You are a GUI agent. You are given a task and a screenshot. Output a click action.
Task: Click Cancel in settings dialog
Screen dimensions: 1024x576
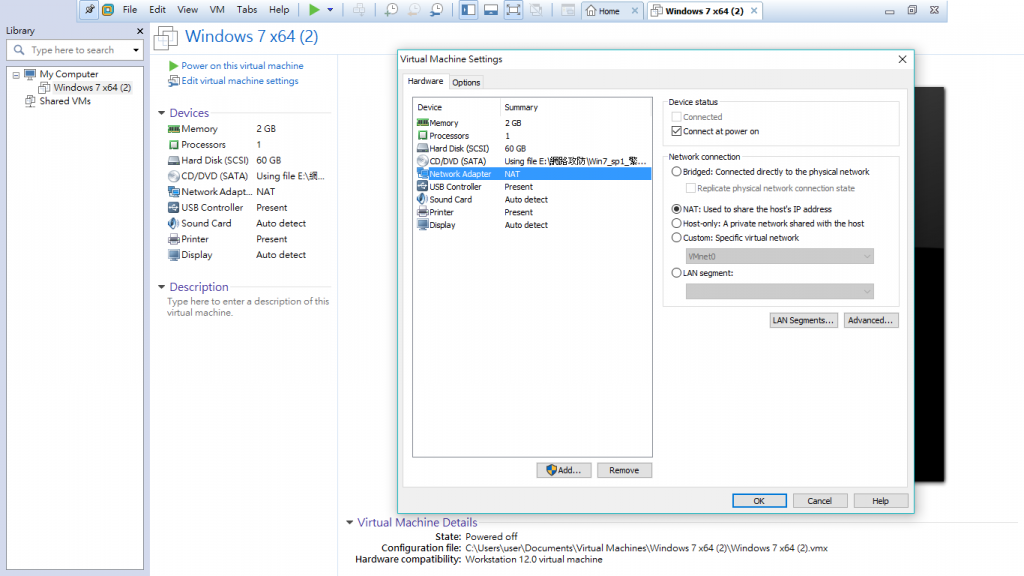pos(820,501)
